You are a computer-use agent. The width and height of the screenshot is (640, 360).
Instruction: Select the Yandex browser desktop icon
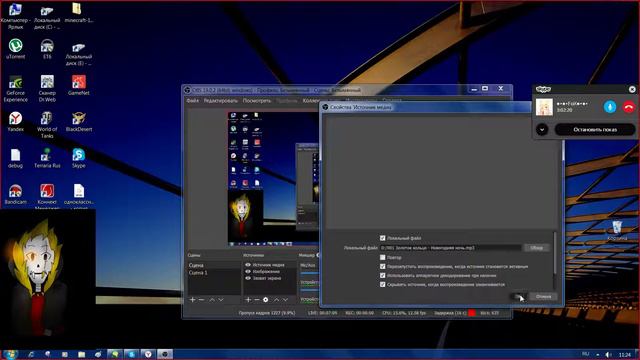click(x=16, y=121)
